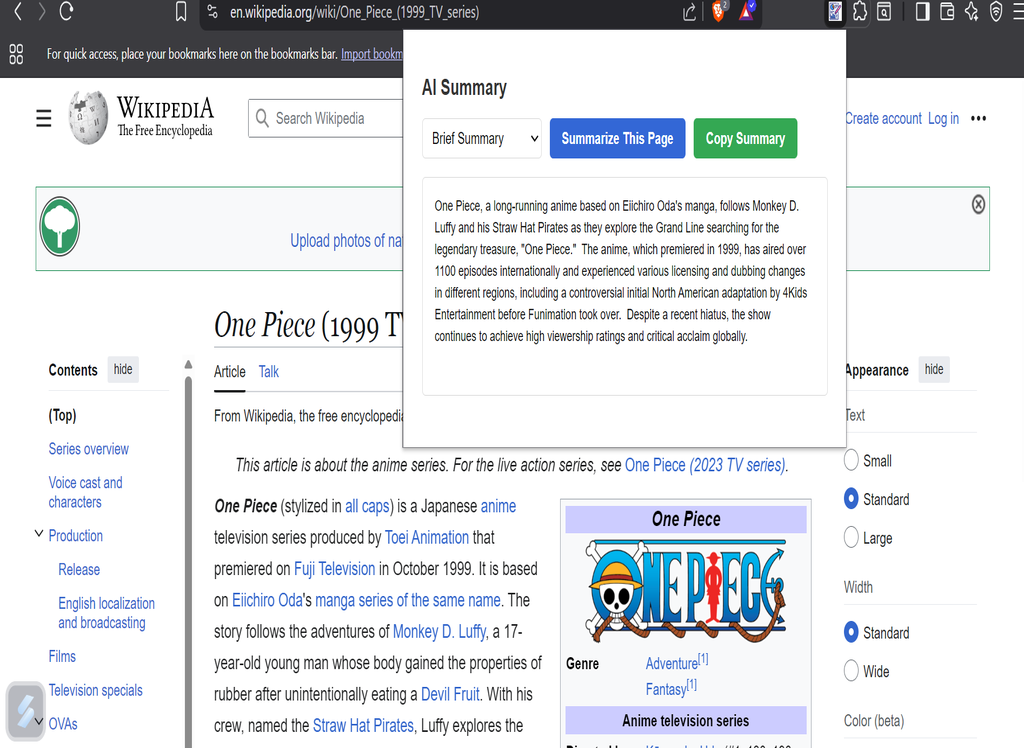Click the Wikipedia globe logo
Viewport: 1024px width, 748px height.
[x=89, y=118]
